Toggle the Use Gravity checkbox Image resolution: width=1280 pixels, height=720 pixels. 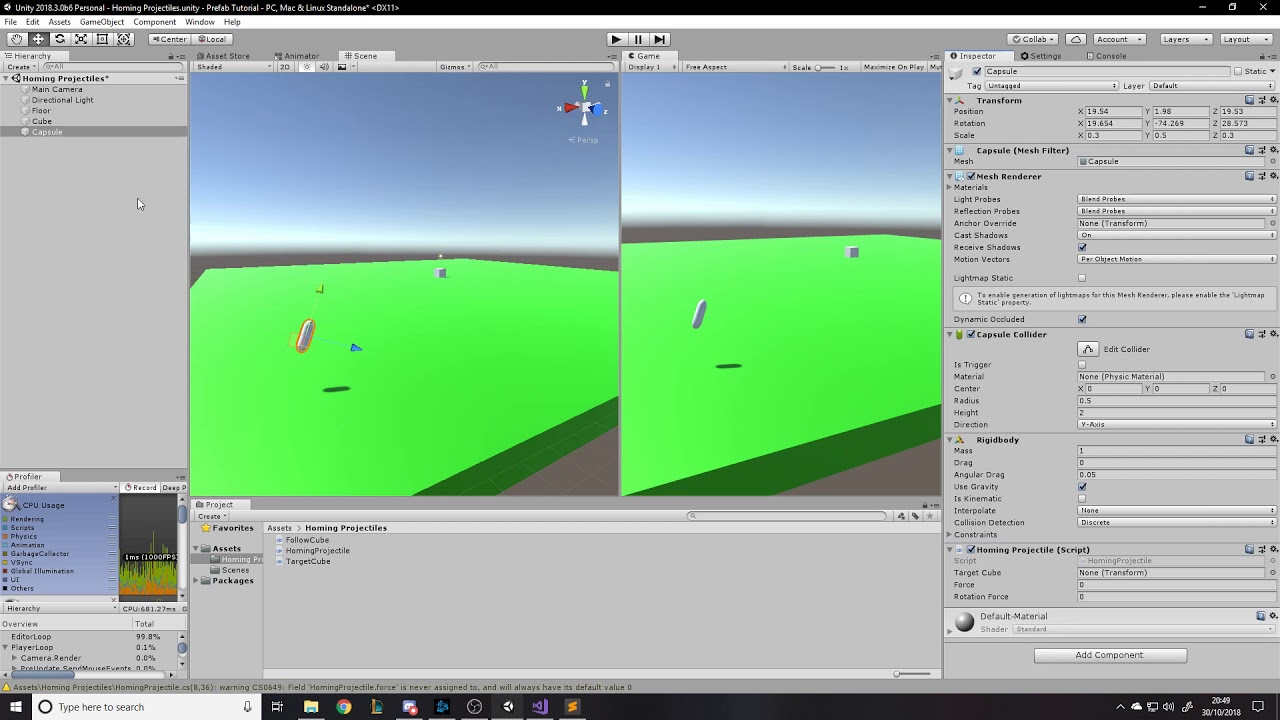coord(1082,487)
